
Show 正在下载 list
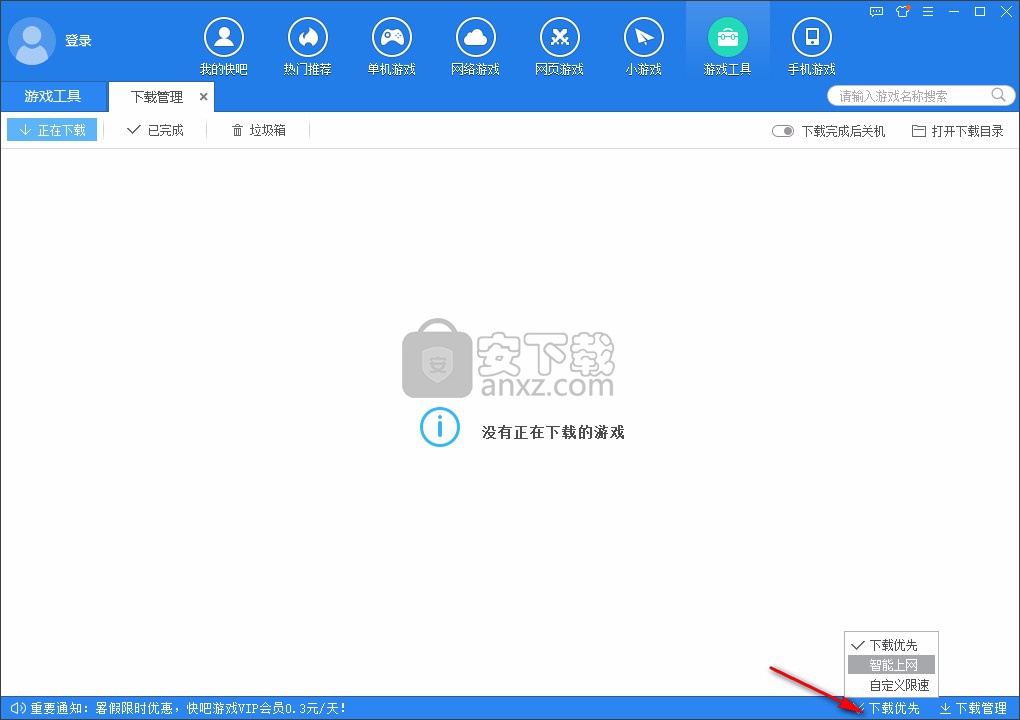52,130
